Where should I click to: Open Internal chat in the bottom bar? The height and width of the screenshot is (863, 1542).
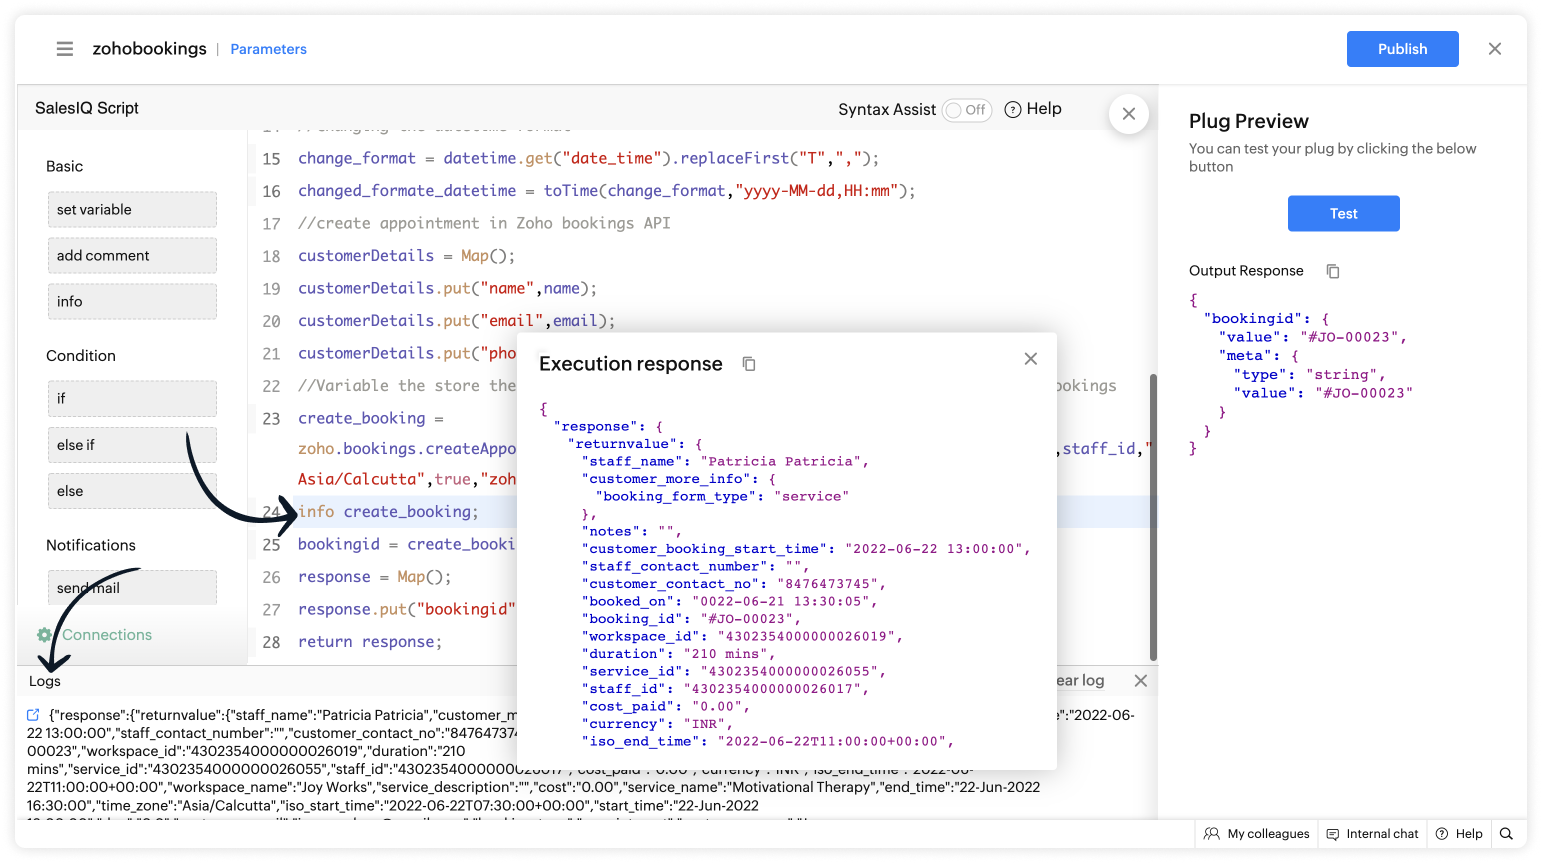click(1372, 834)
